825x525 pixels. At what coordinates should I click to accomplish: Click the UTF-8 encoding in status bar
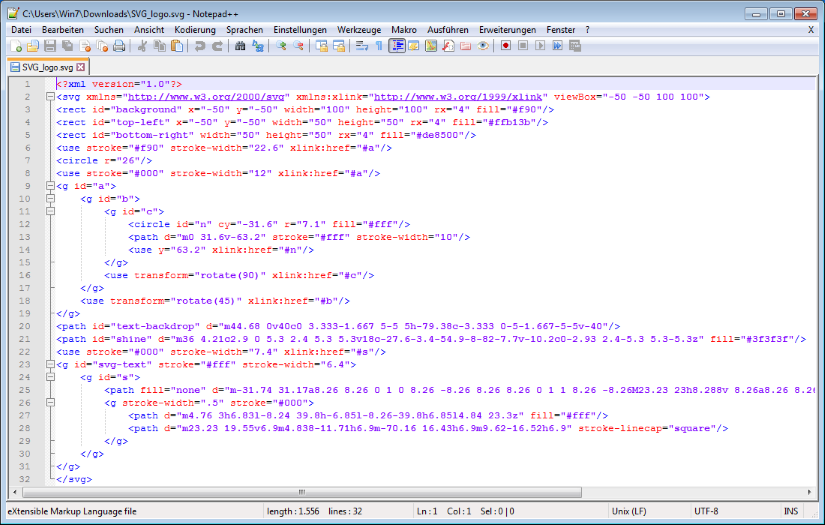708,511
